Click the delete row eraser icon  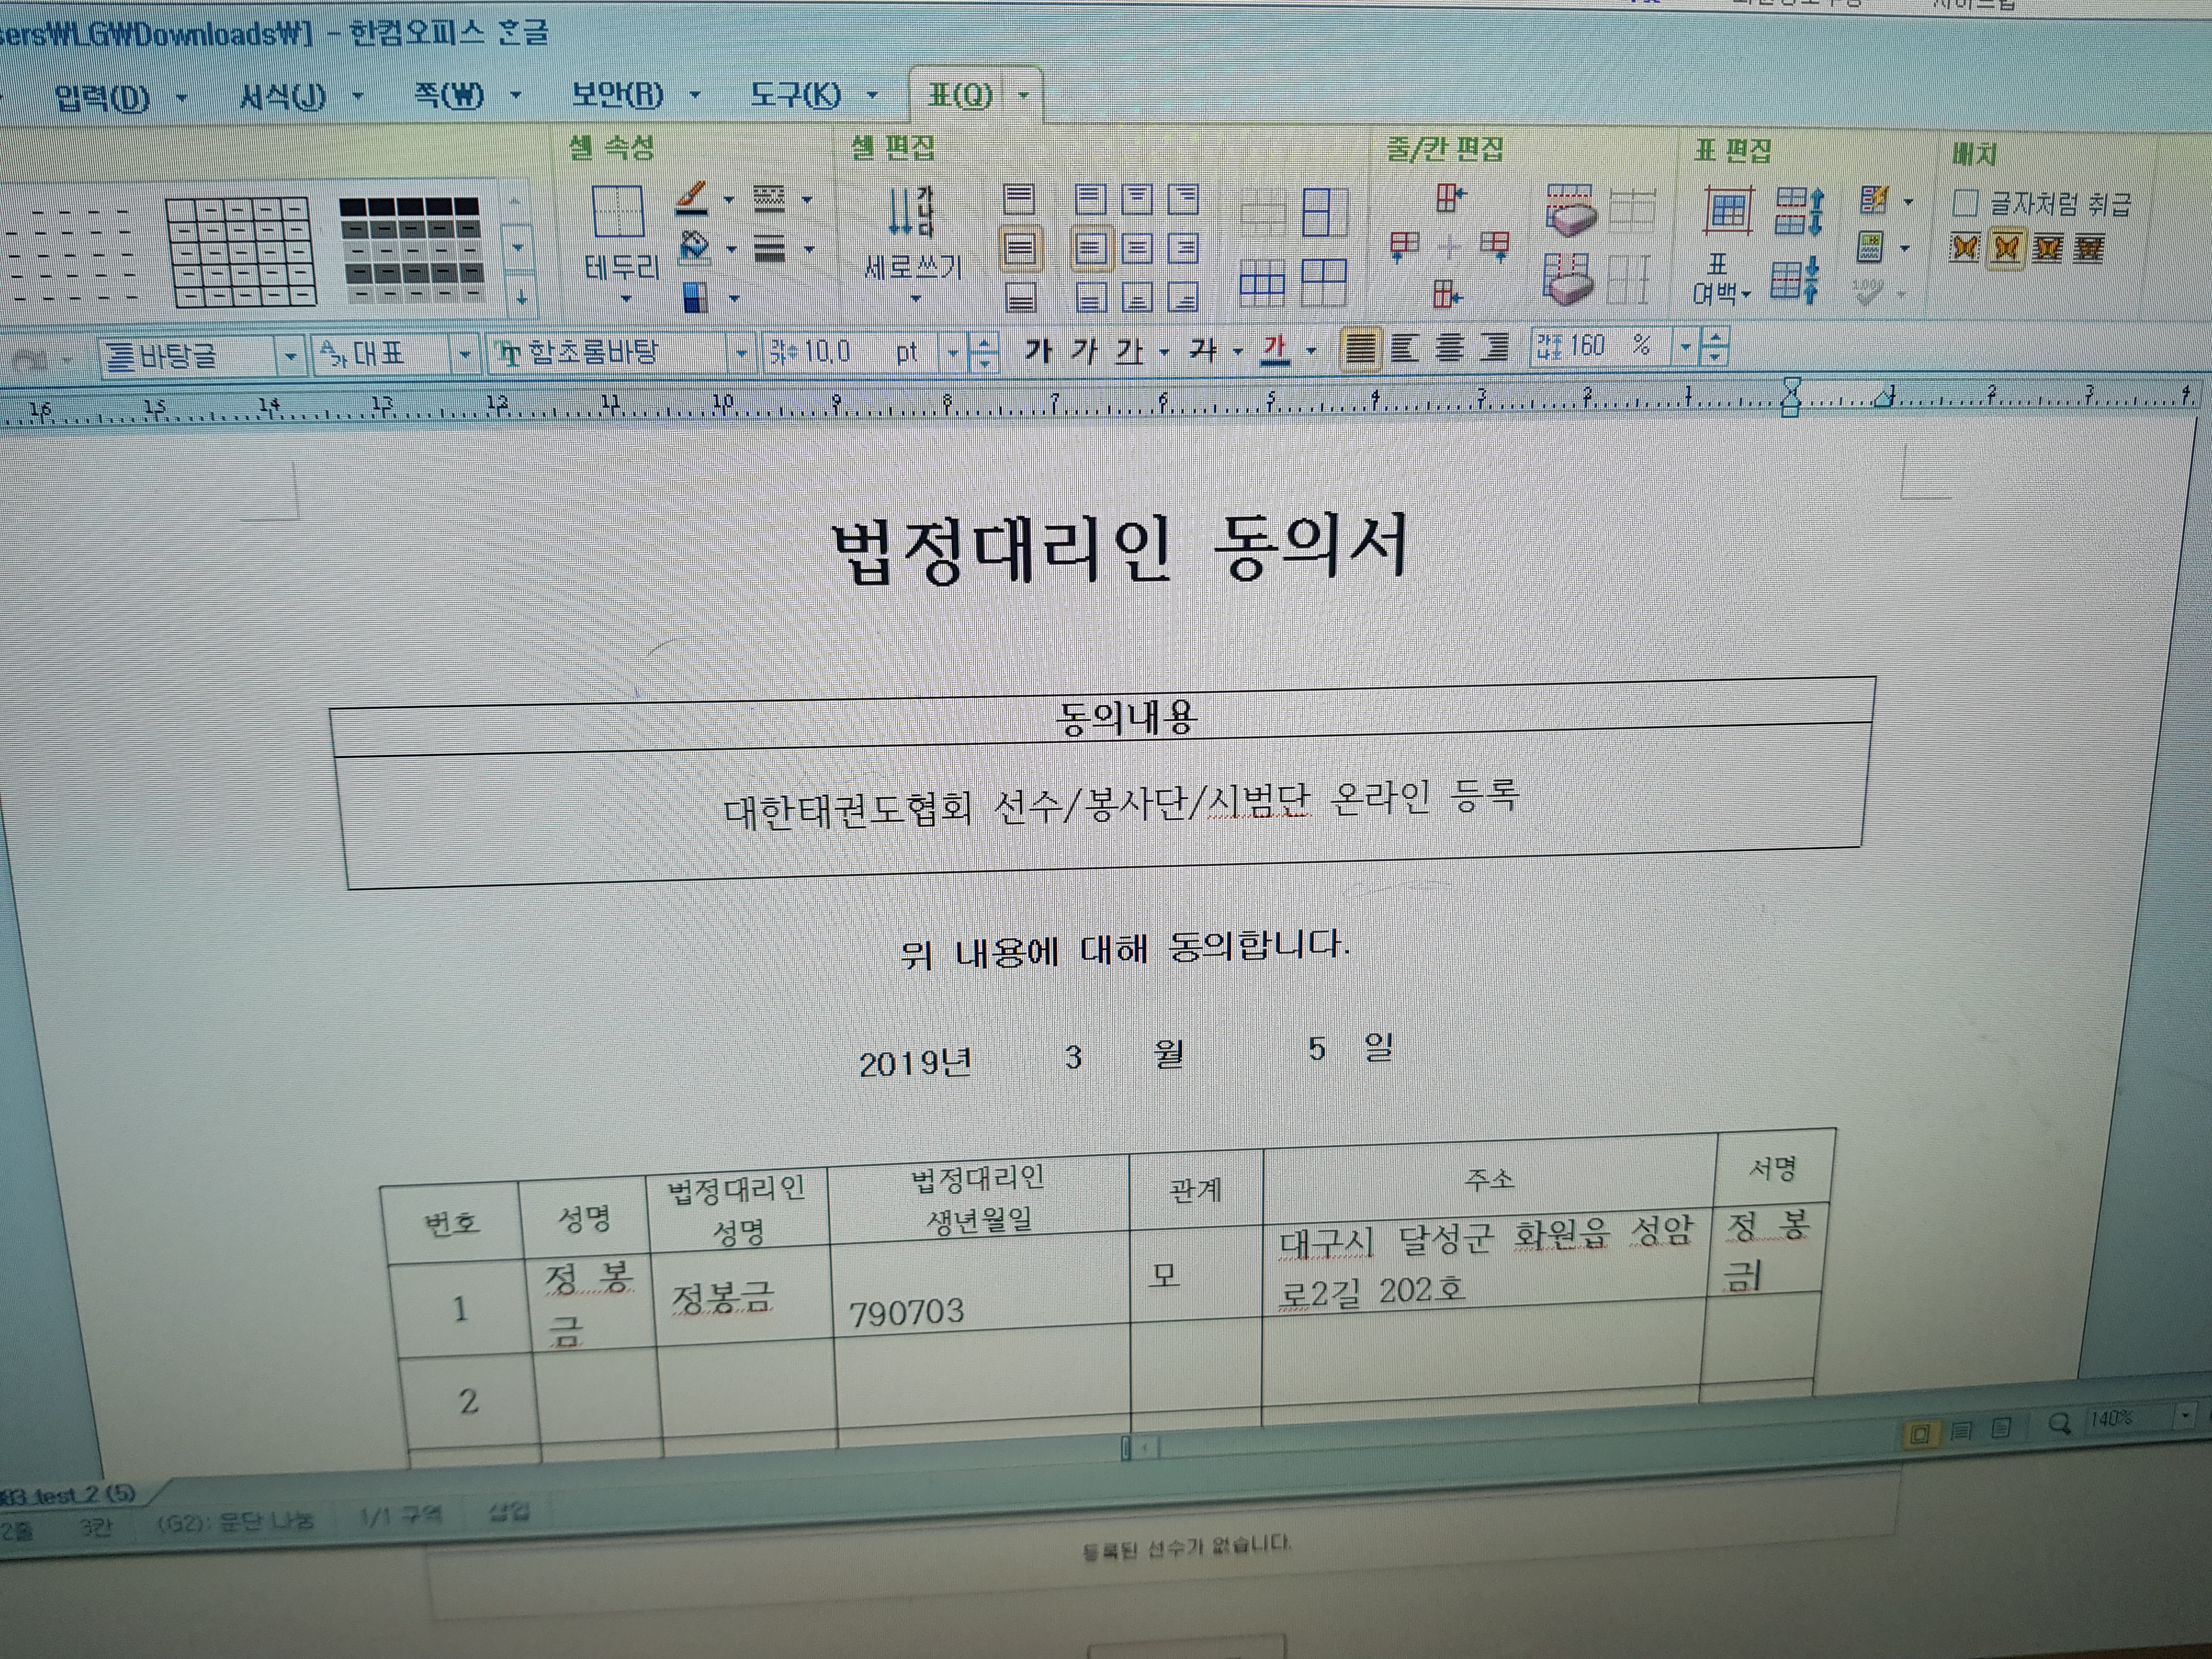pyautogui.click(x=1571, y=210)
